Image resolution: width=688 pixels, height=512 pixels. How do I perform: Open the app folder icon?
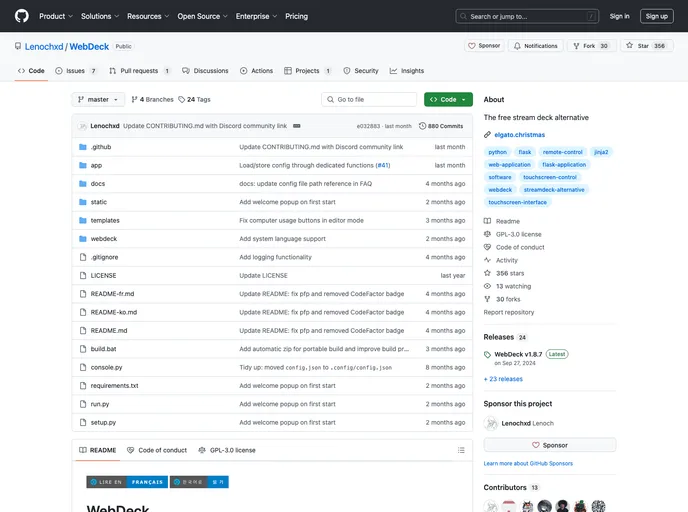pyautogui.click(x=82, y=165)
